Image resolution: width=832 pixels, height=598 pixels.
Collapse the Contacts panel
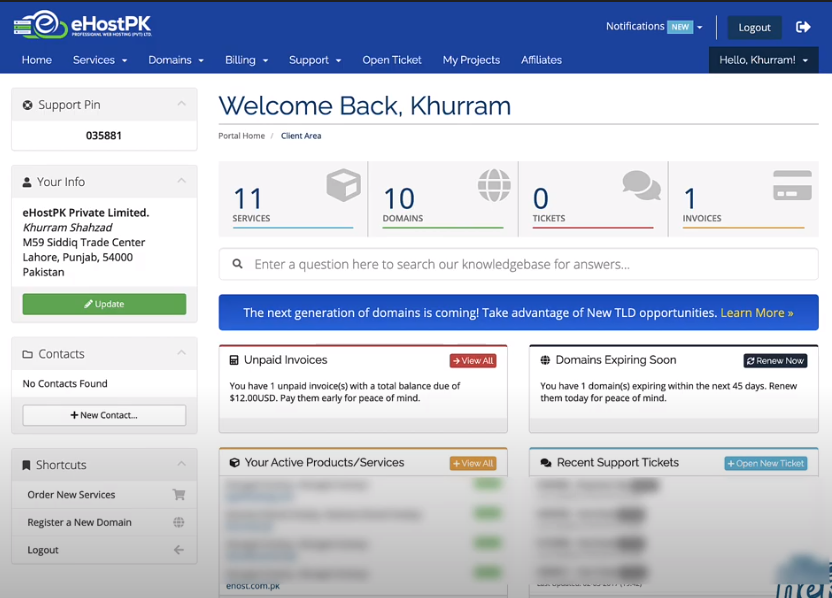[x=181, y=353]
